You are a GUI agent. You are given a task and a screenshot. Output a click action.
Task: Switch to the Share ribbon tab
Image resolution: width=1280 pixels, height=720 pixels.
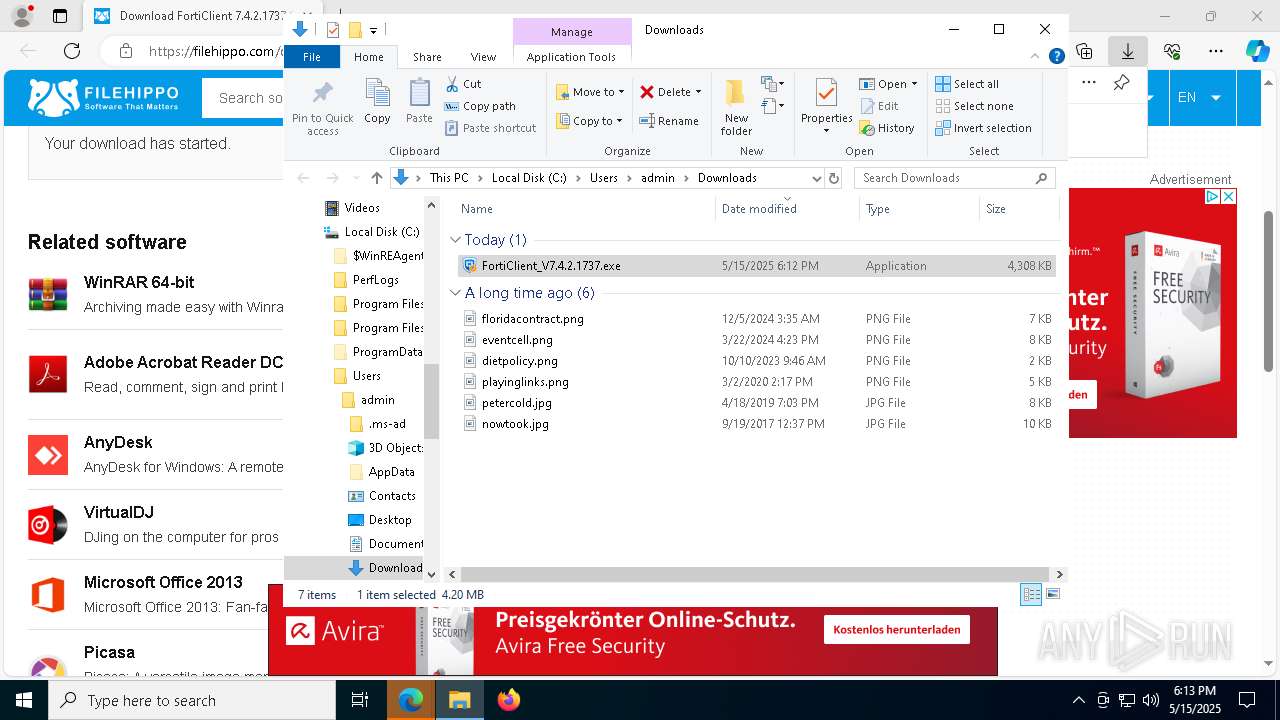[427, 57]
